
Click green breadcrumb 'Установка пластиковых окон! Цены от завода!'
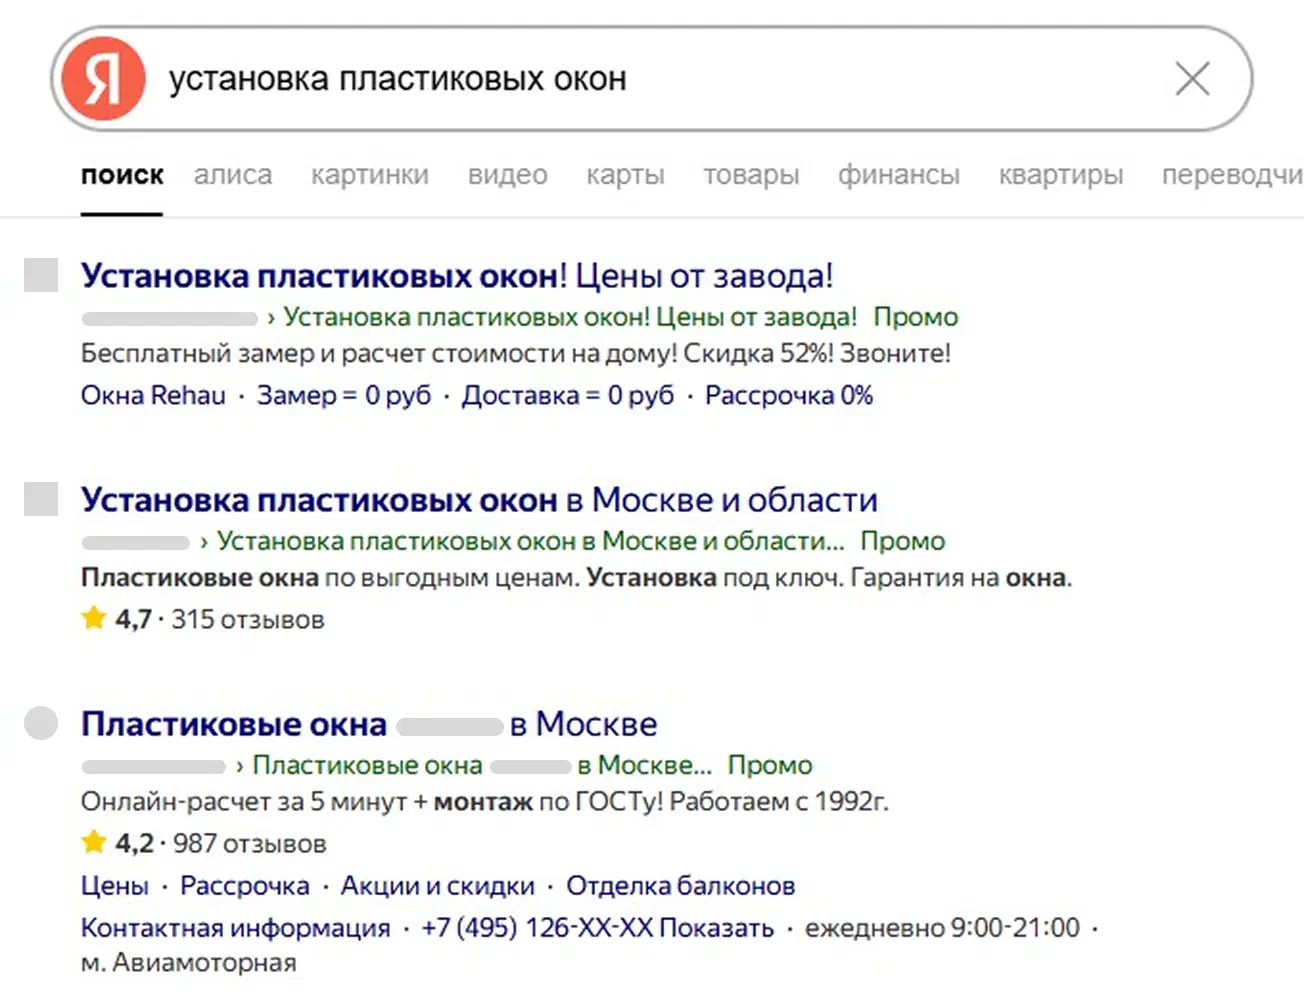pyautogui.click(x=570, y=317)
